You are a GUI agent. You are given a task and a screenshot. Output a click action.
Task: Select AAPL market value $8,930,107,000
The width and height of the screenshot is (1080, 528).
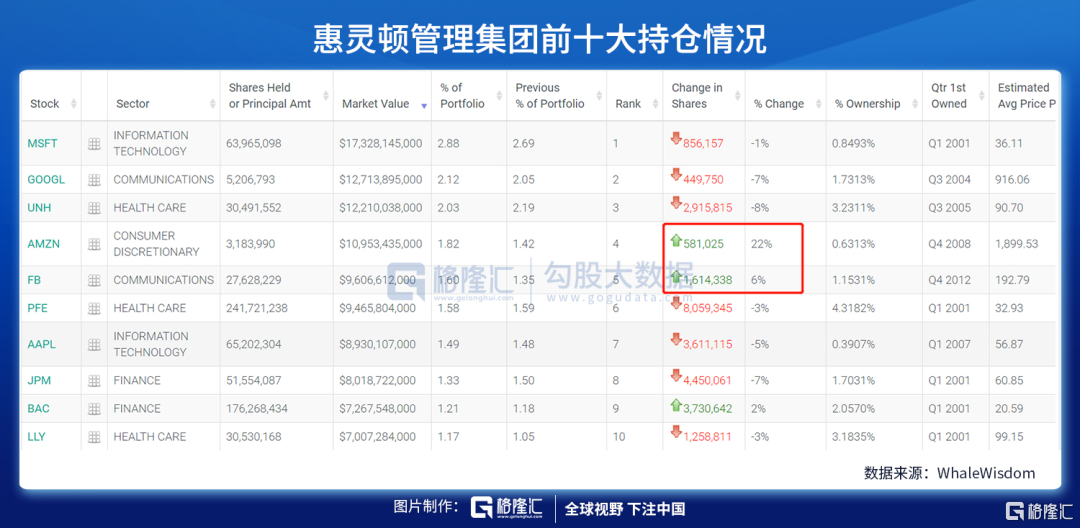tap(377, 345)
